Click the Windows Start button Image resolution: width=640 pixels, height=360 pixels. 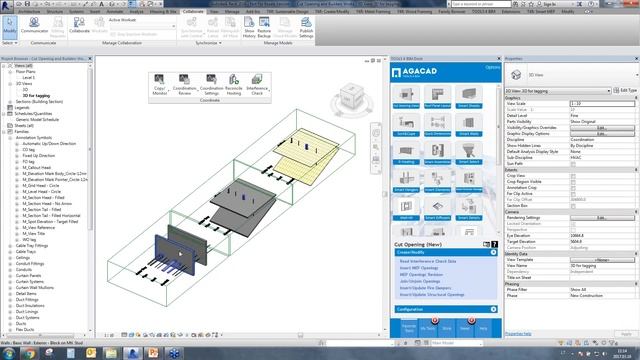pyautogui.click(x=8, y=353)
